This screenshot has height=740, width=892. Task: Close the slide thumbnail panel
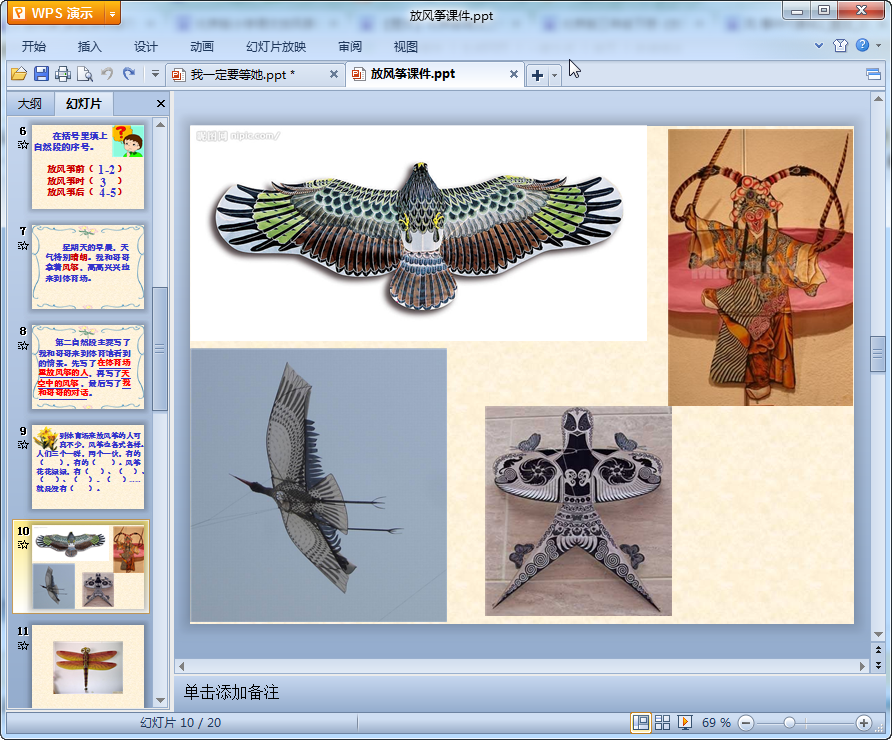click(x=160, y=104)
